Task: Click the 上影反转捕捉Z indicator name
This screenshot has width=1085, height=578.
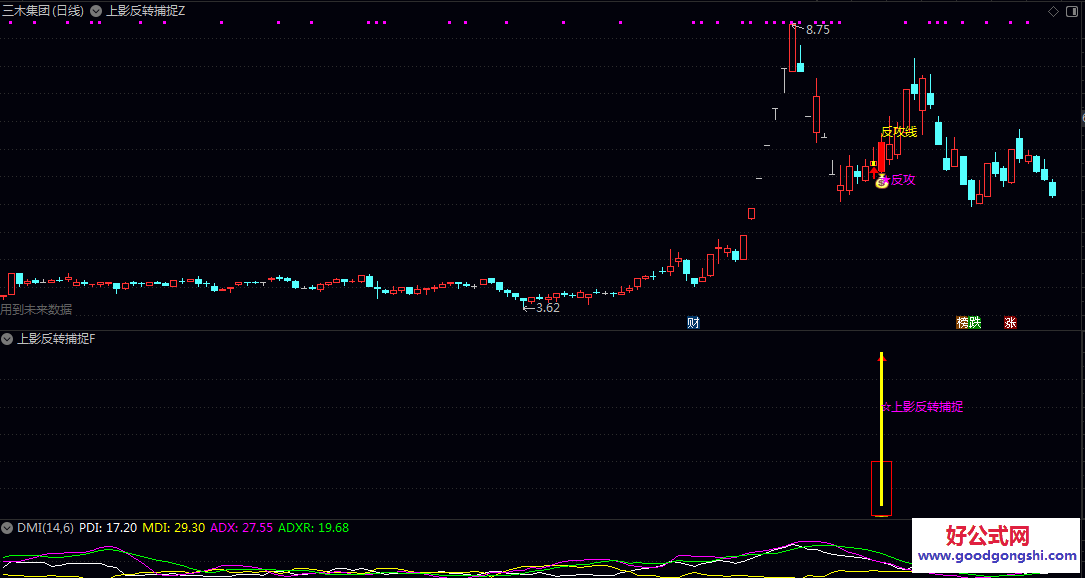Action: tap(146, 11)
